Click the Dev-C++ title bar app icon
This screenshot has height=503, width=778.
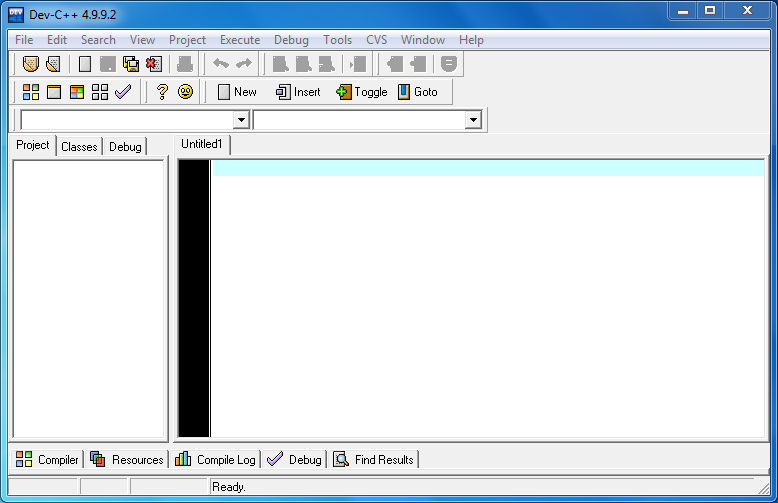[x=16, y=15]
